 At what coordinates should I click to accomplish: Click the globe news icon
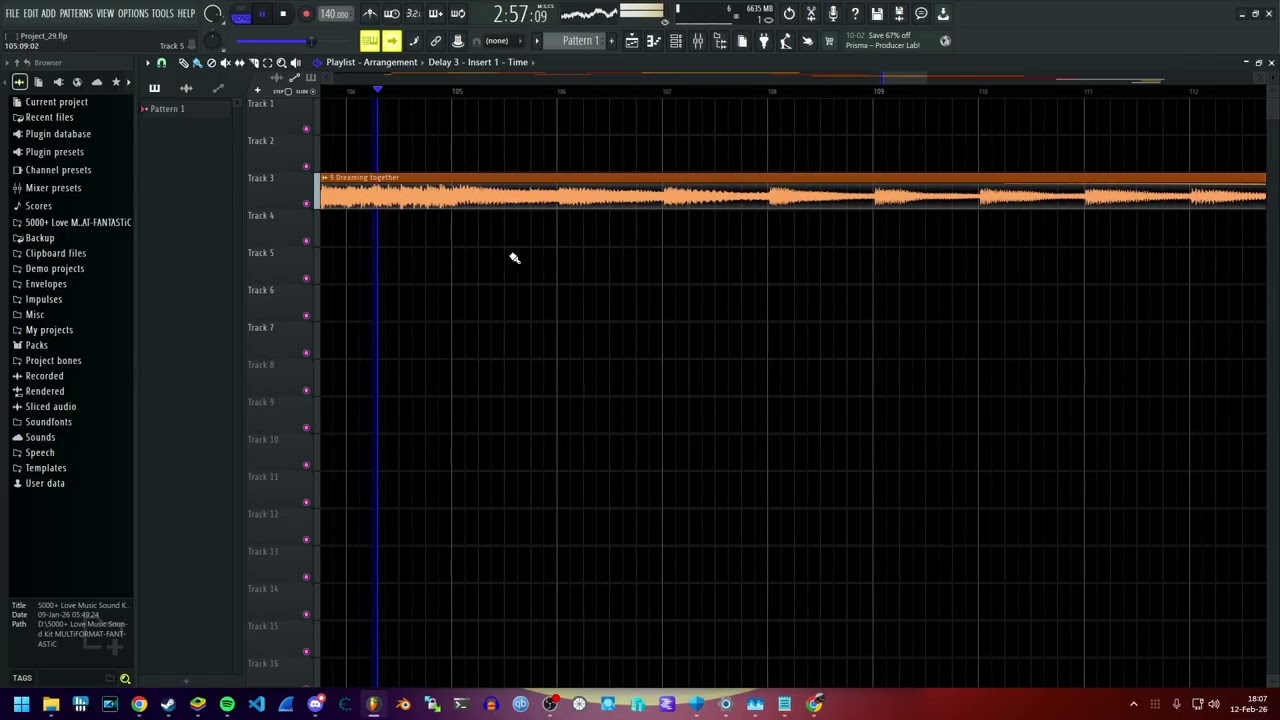[x=945, y=41]
